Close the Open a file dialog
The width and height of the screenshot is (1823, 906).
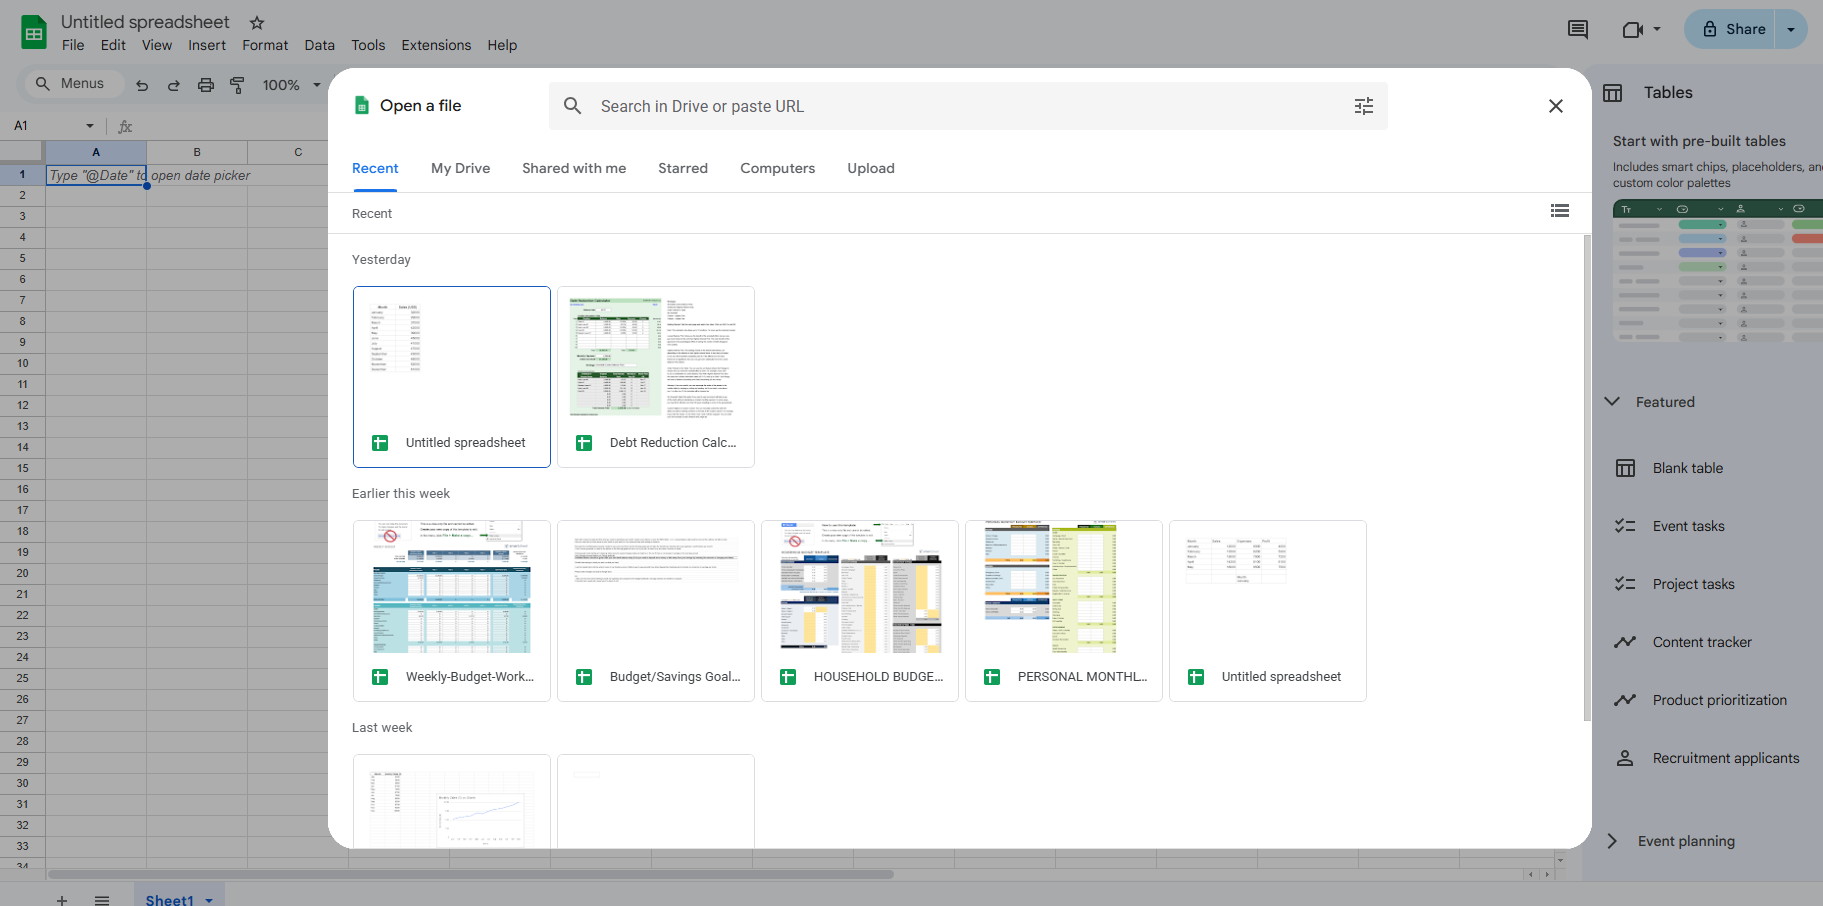point(1555,106)
